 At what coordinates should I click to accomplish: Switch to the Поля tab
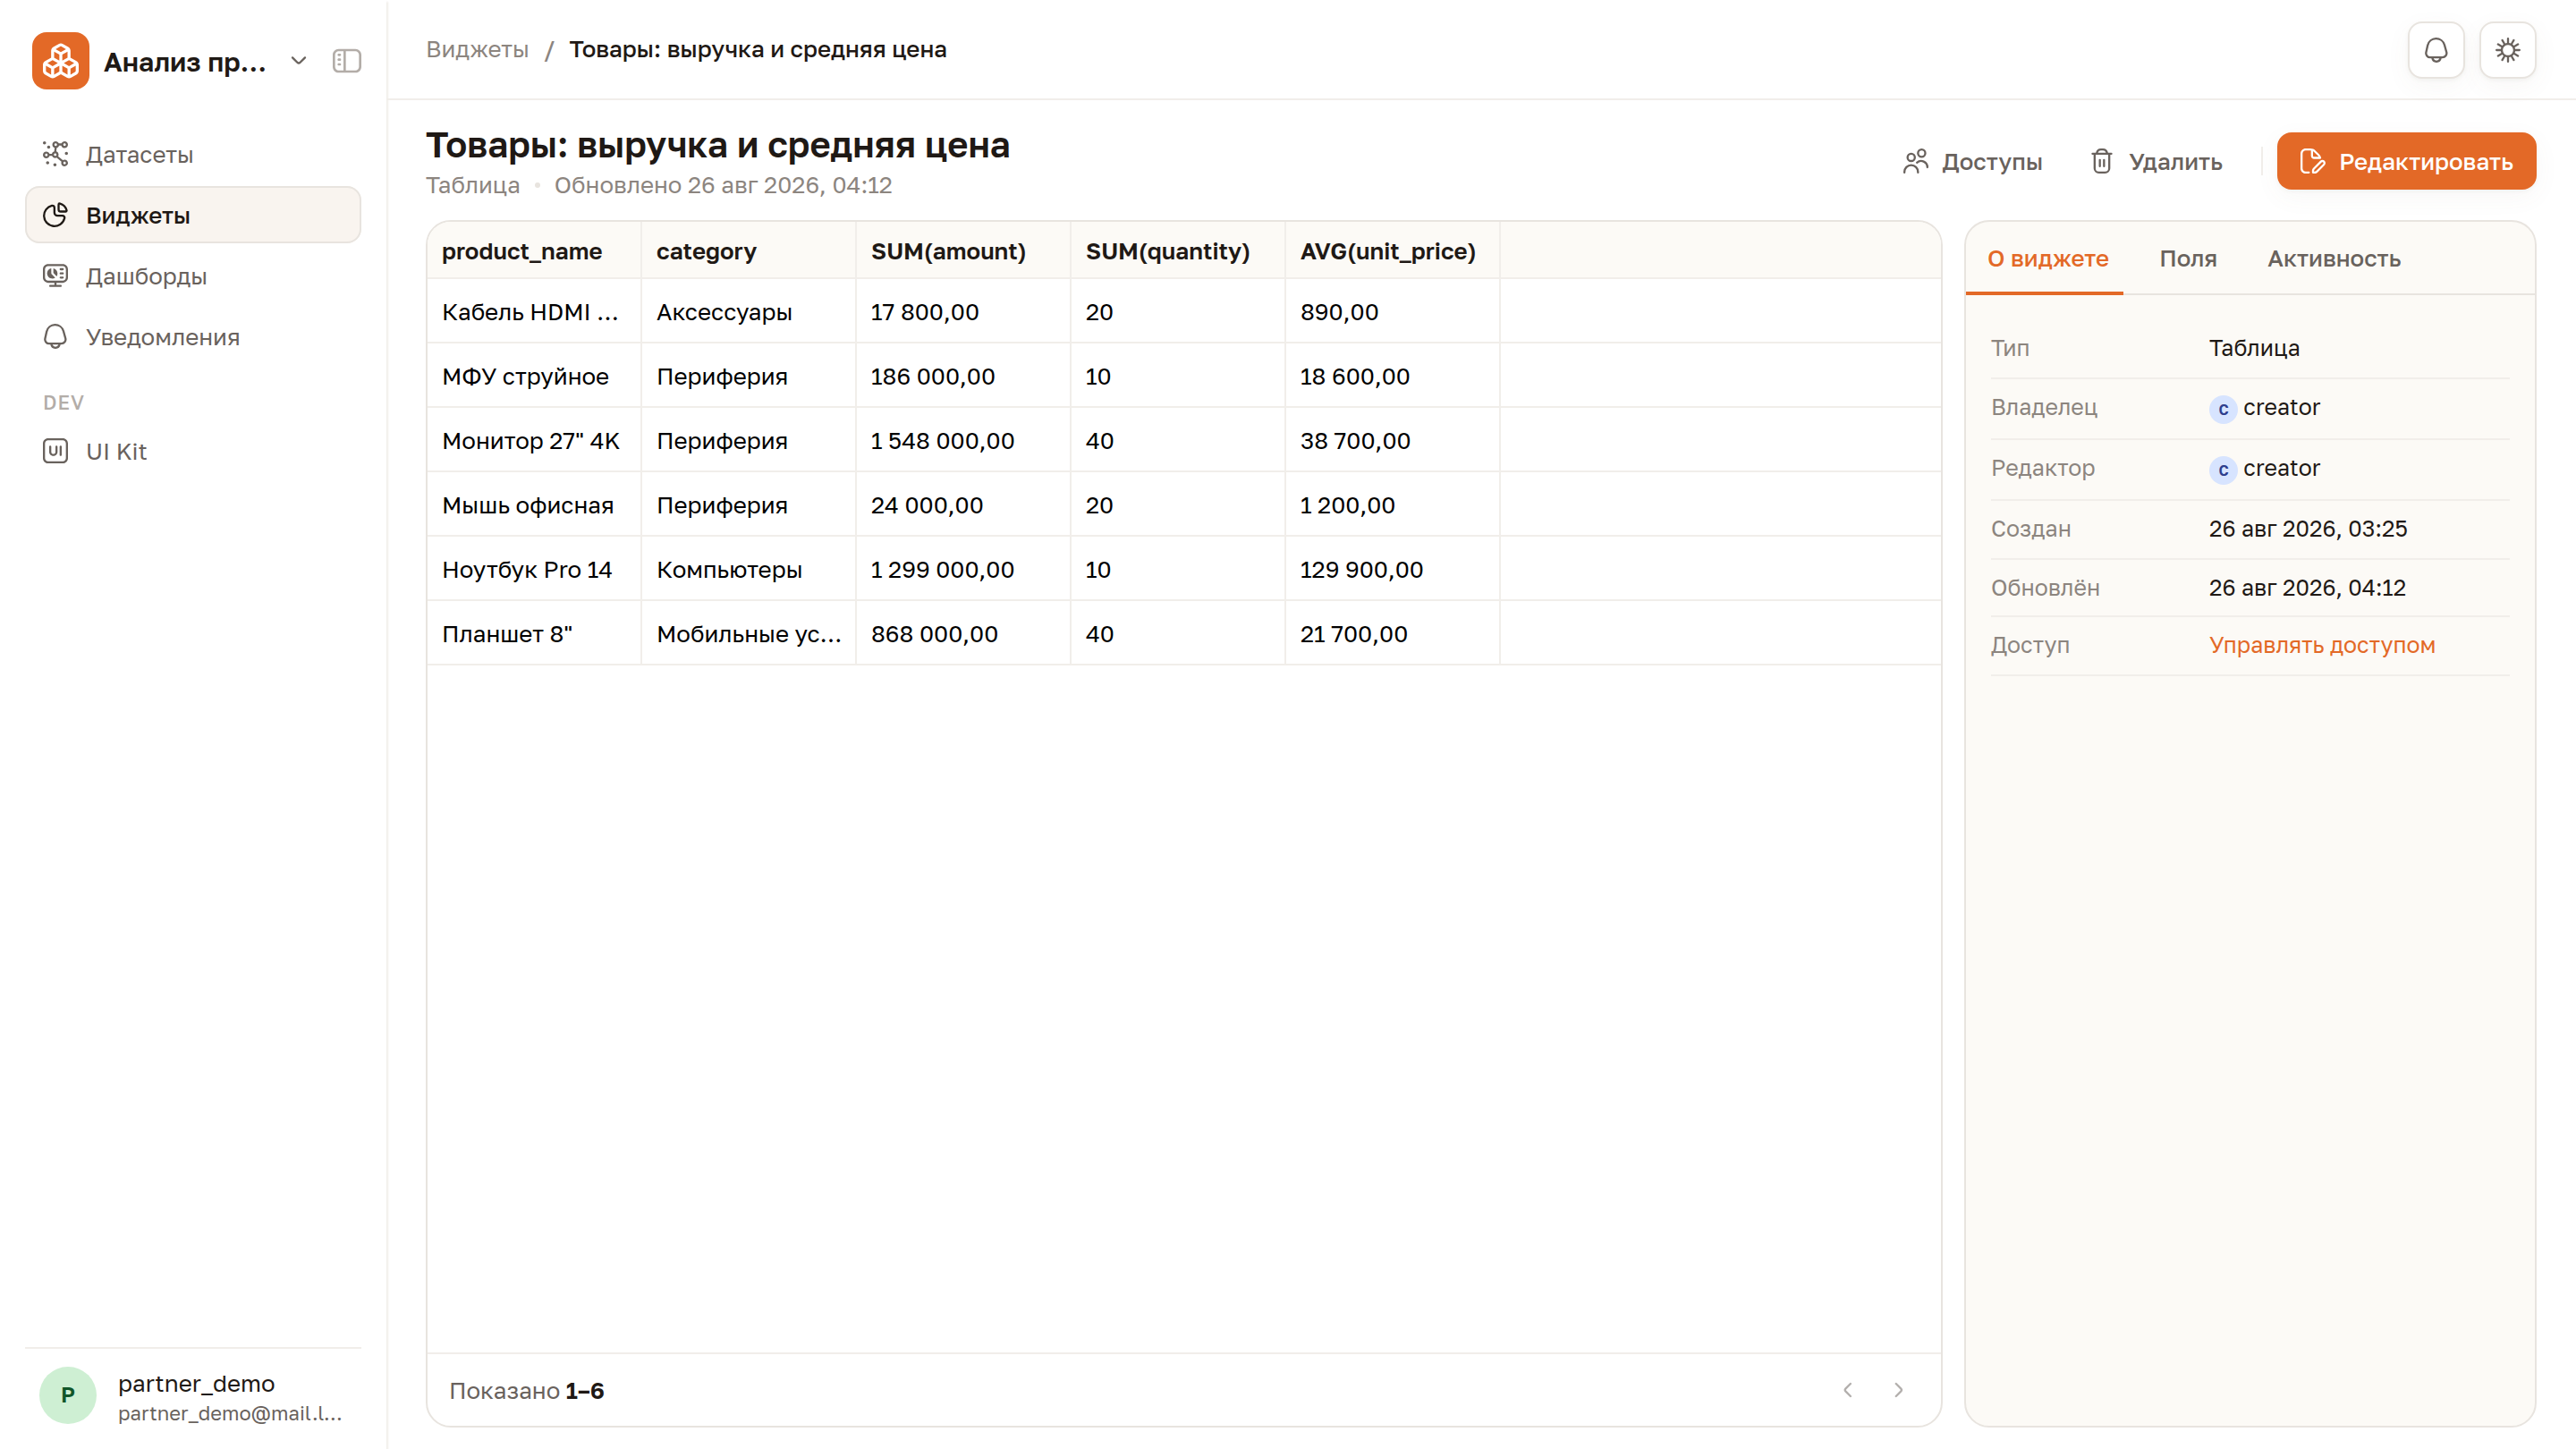point(2188,259)
